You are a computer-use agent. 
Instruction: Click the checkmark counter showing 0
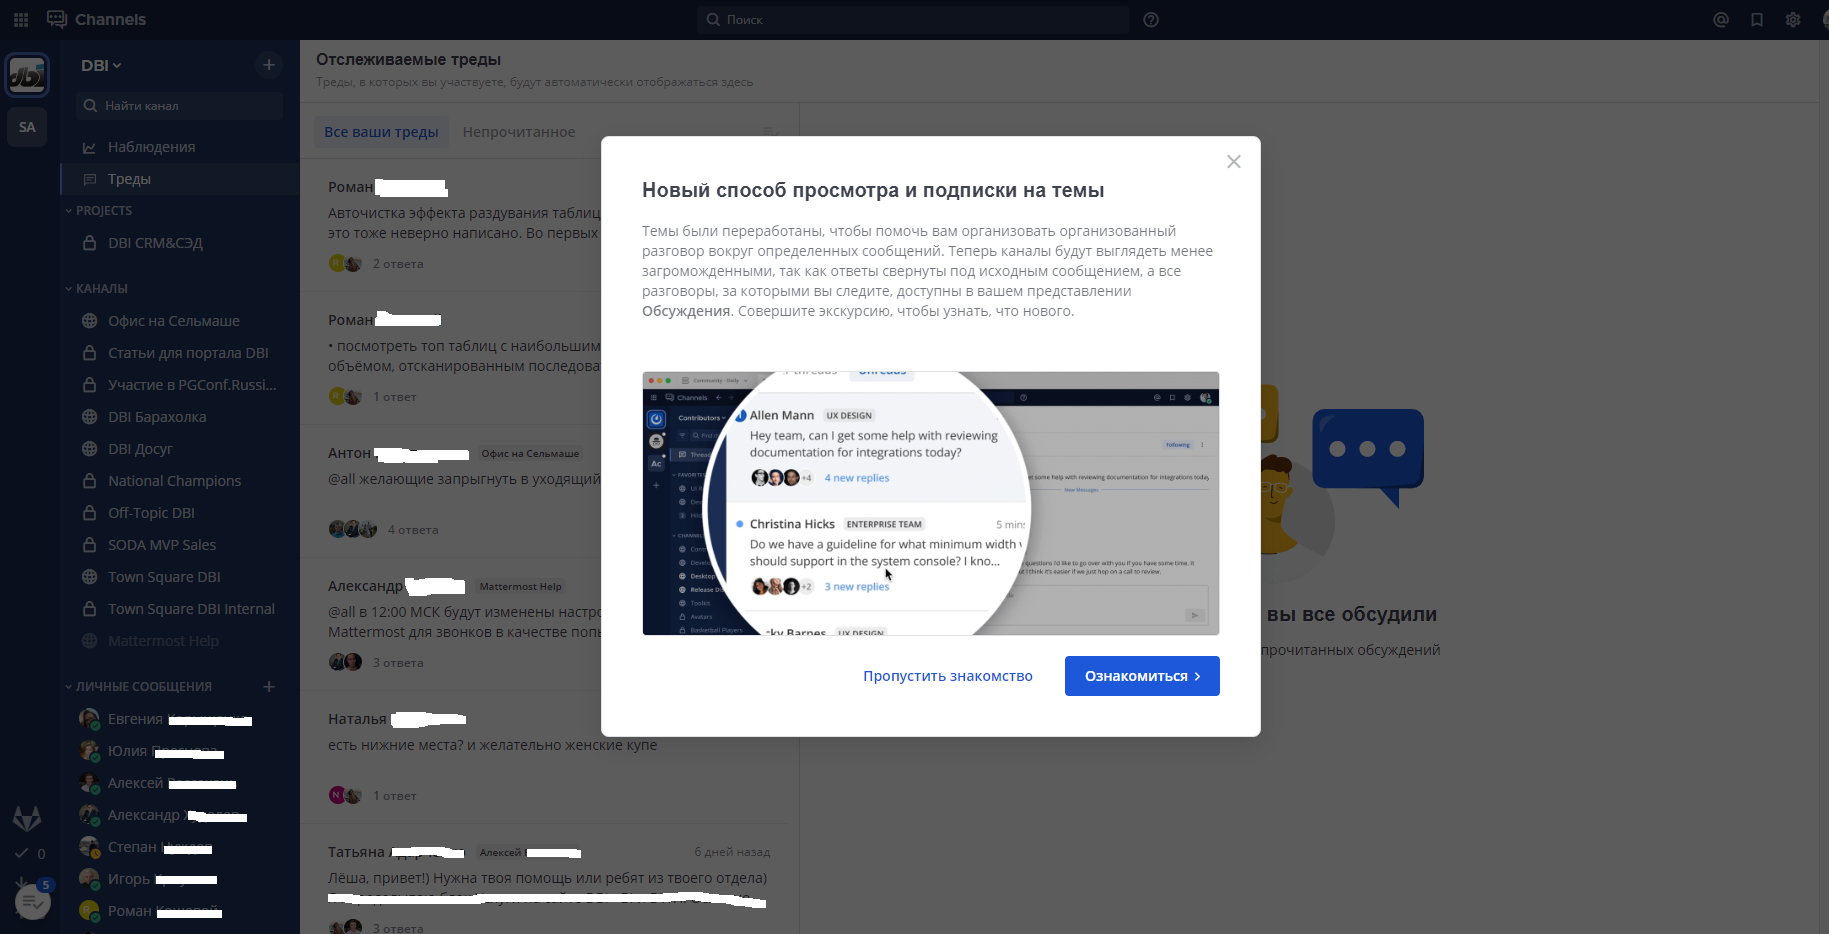click(x=29, y=854)
